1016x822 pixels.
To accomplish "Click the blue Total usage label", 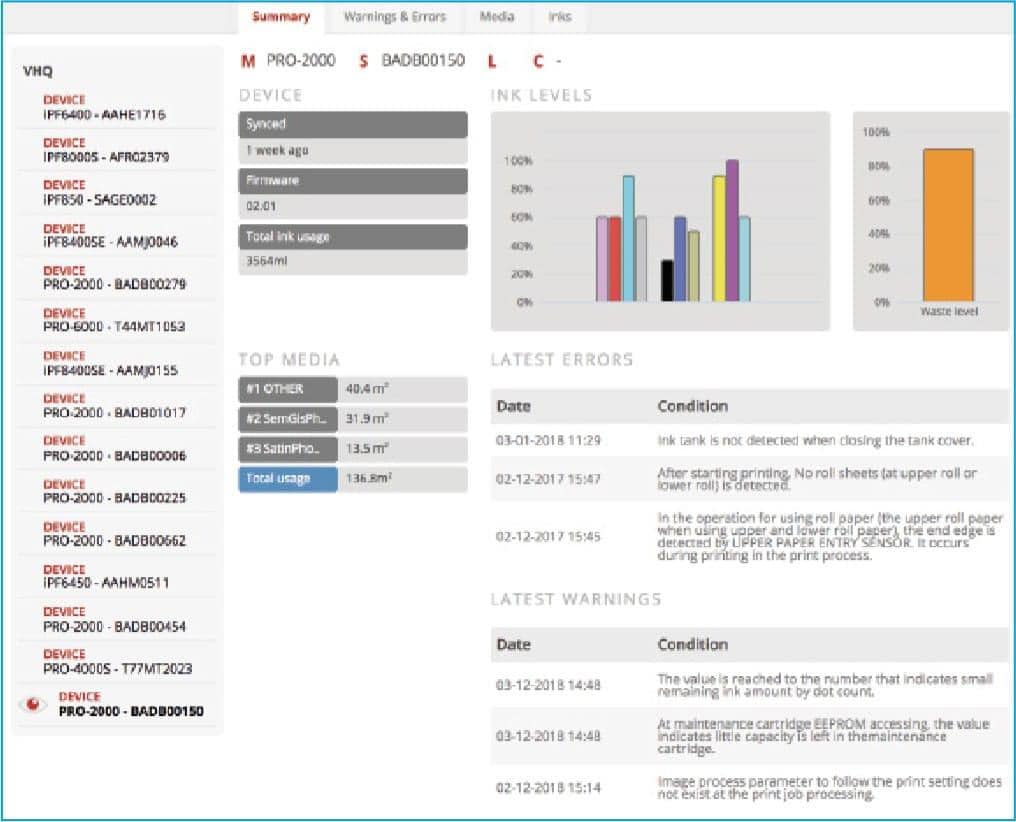I will (288, 479).
